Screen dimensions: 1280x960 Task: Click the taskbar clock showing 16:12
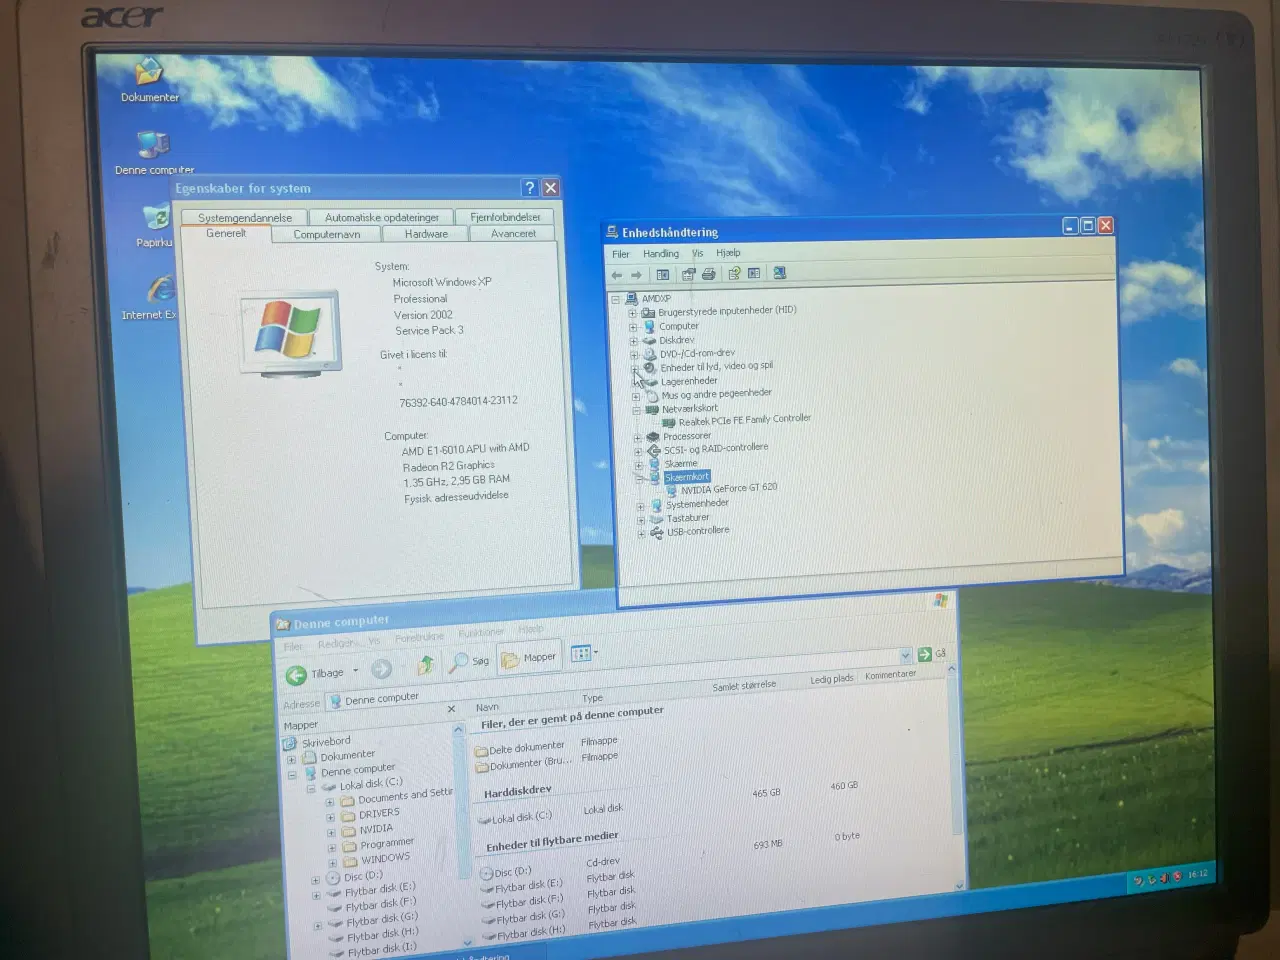(1197, 874)
